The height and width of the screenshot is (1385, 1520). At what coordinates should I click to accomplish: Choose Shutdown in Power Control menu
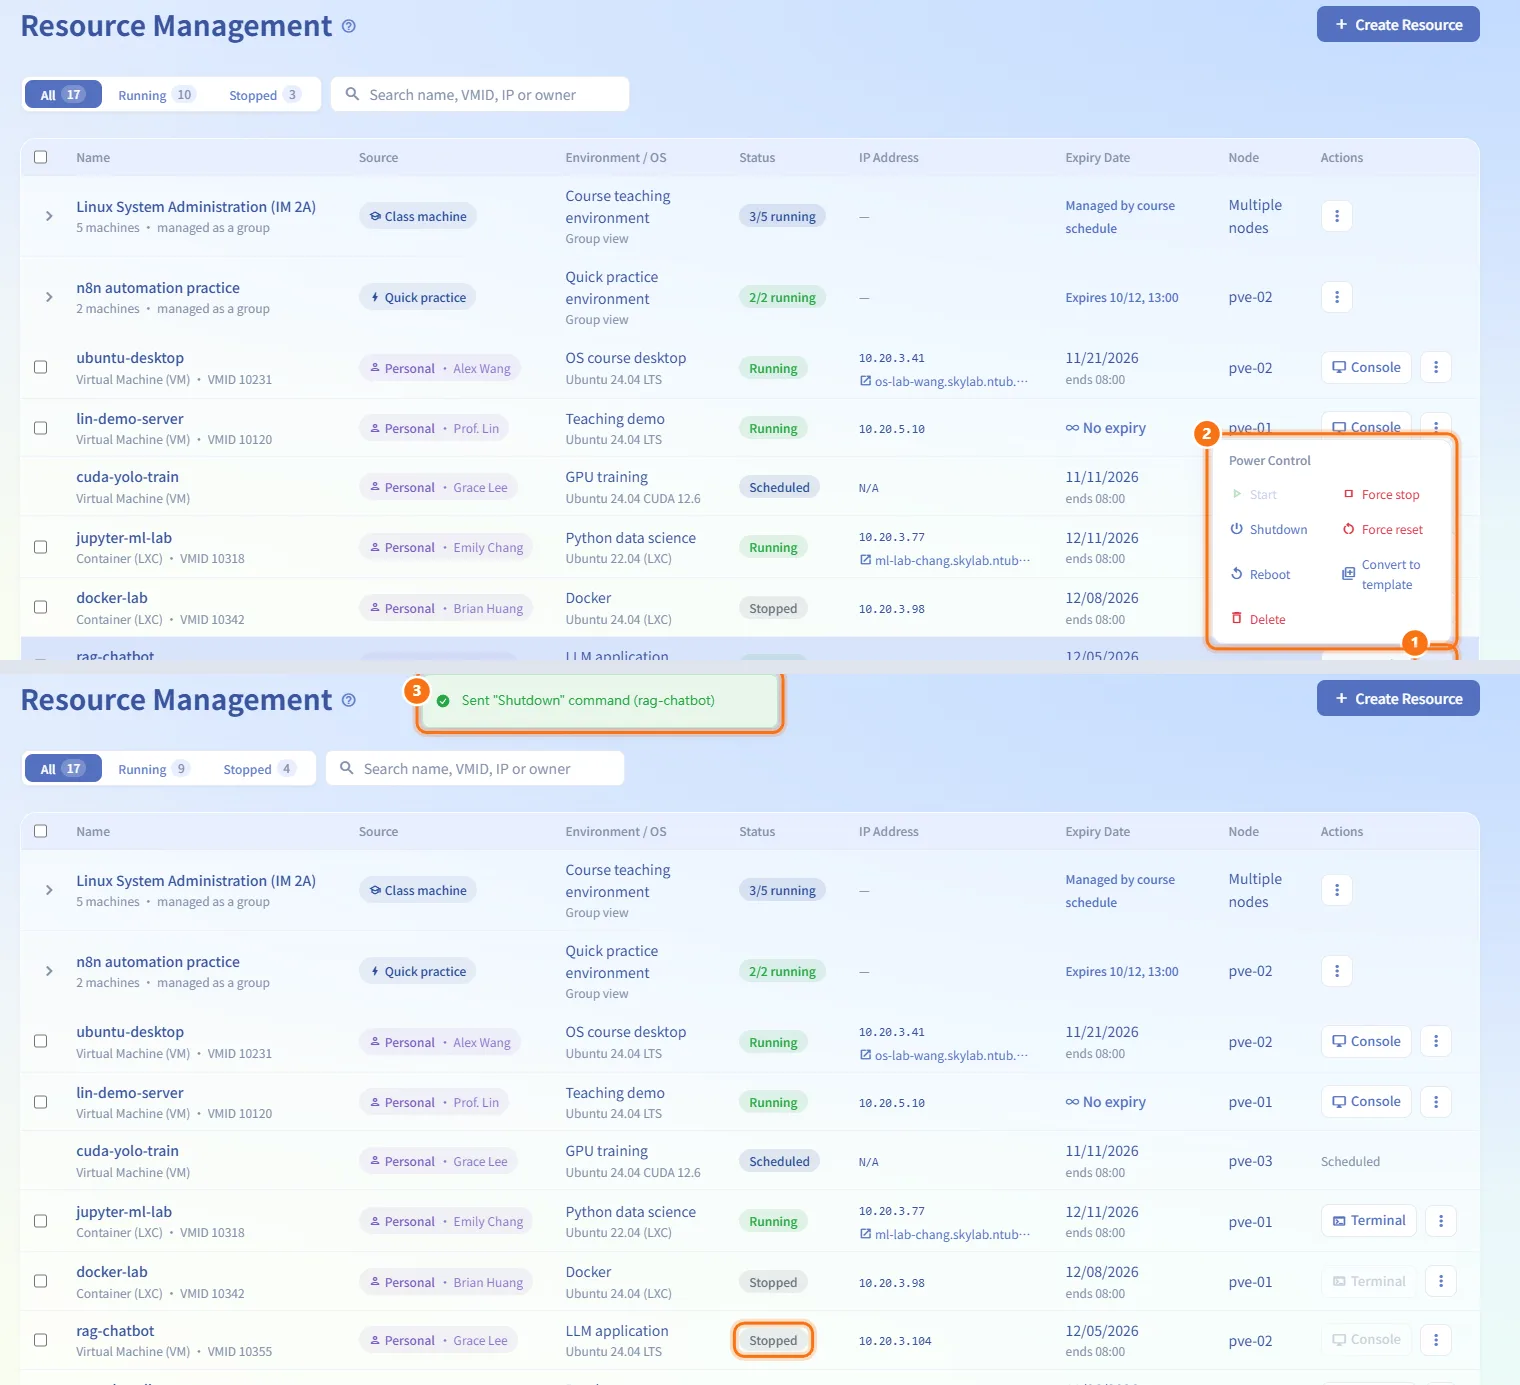(x=1268, y=529)
